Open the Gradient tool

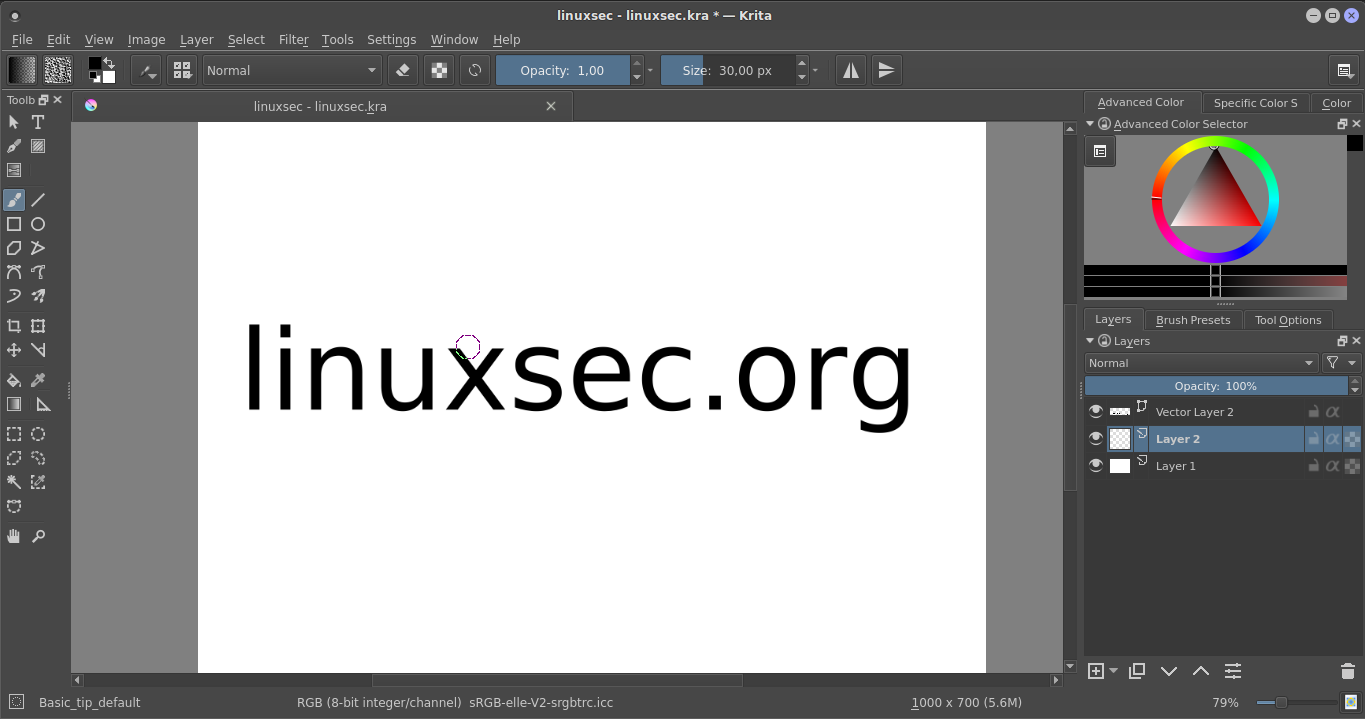14,404
